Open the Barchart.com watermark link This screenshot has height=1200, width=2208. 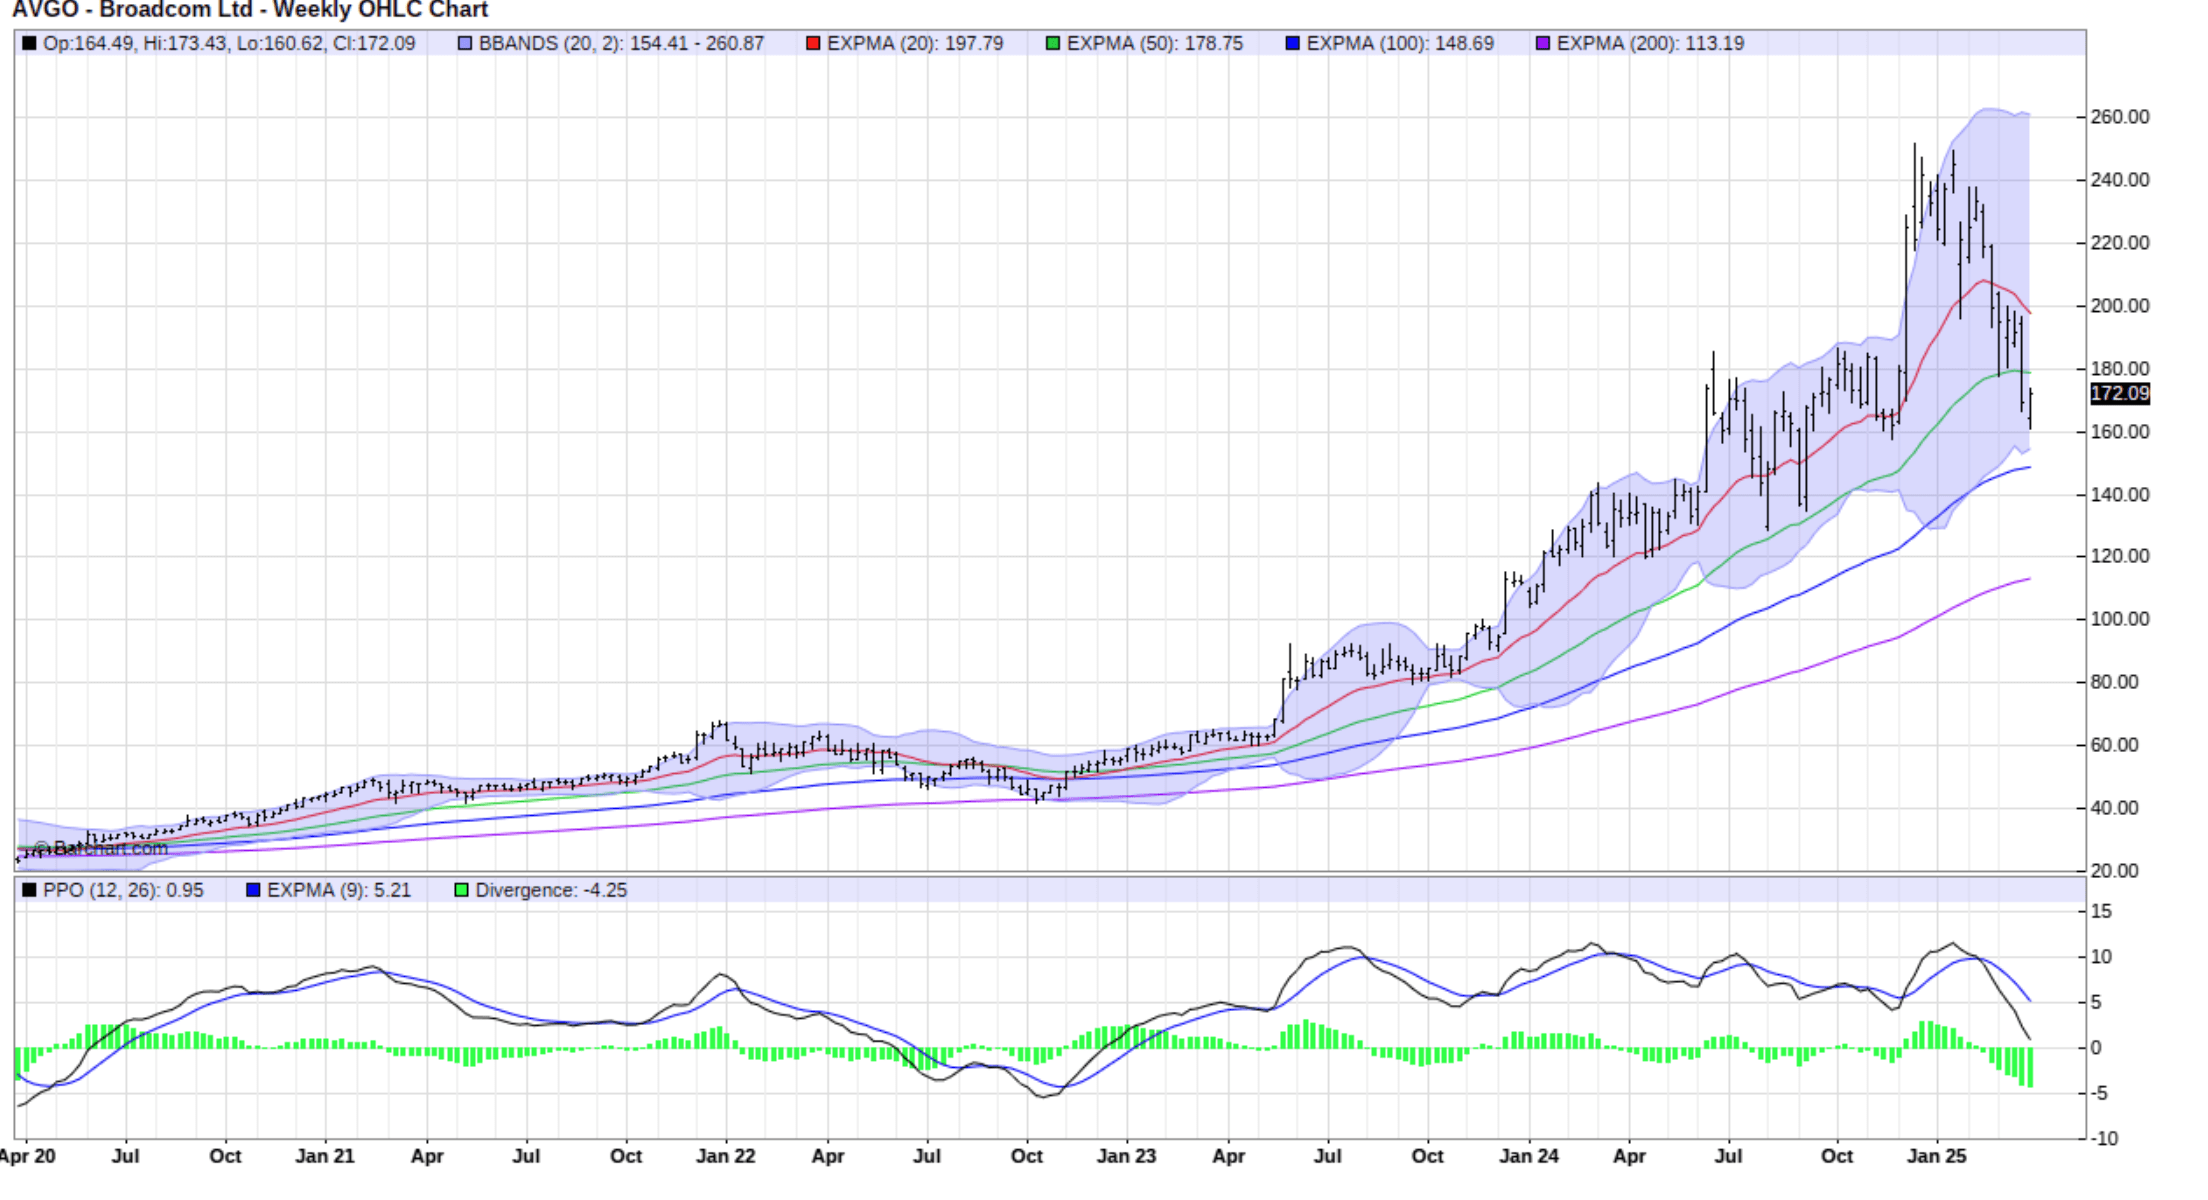(100, 849)
